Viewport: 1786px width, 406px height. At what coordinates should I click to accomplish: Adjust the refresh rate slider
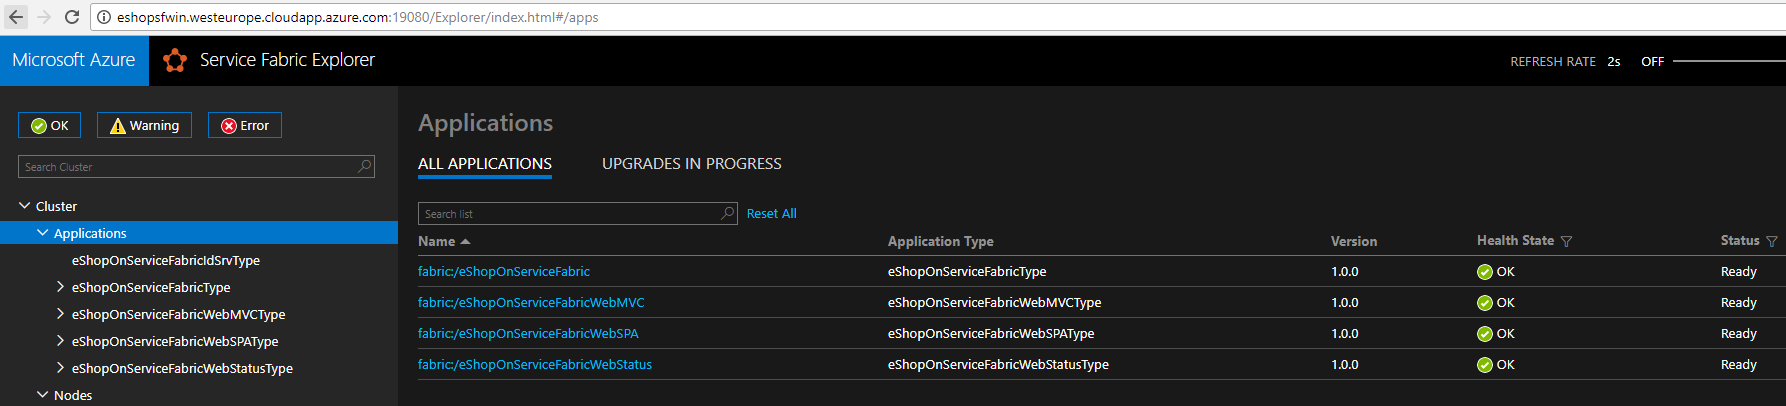coord(1728,61)
